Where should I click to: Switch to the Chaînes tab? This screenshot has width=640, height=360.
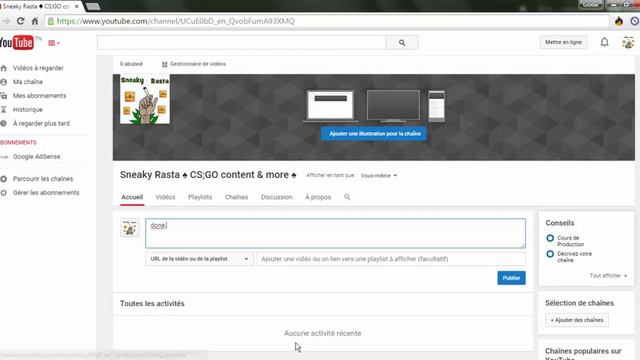point(236,197)
